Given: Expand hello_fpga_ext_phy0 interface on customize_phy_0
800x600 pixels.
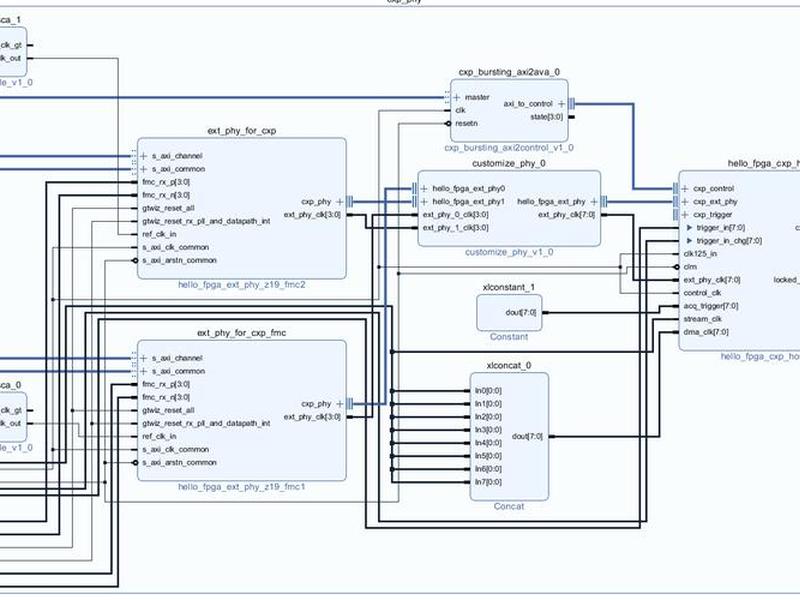Looking at the screenshot, I should tap(424, 188).
